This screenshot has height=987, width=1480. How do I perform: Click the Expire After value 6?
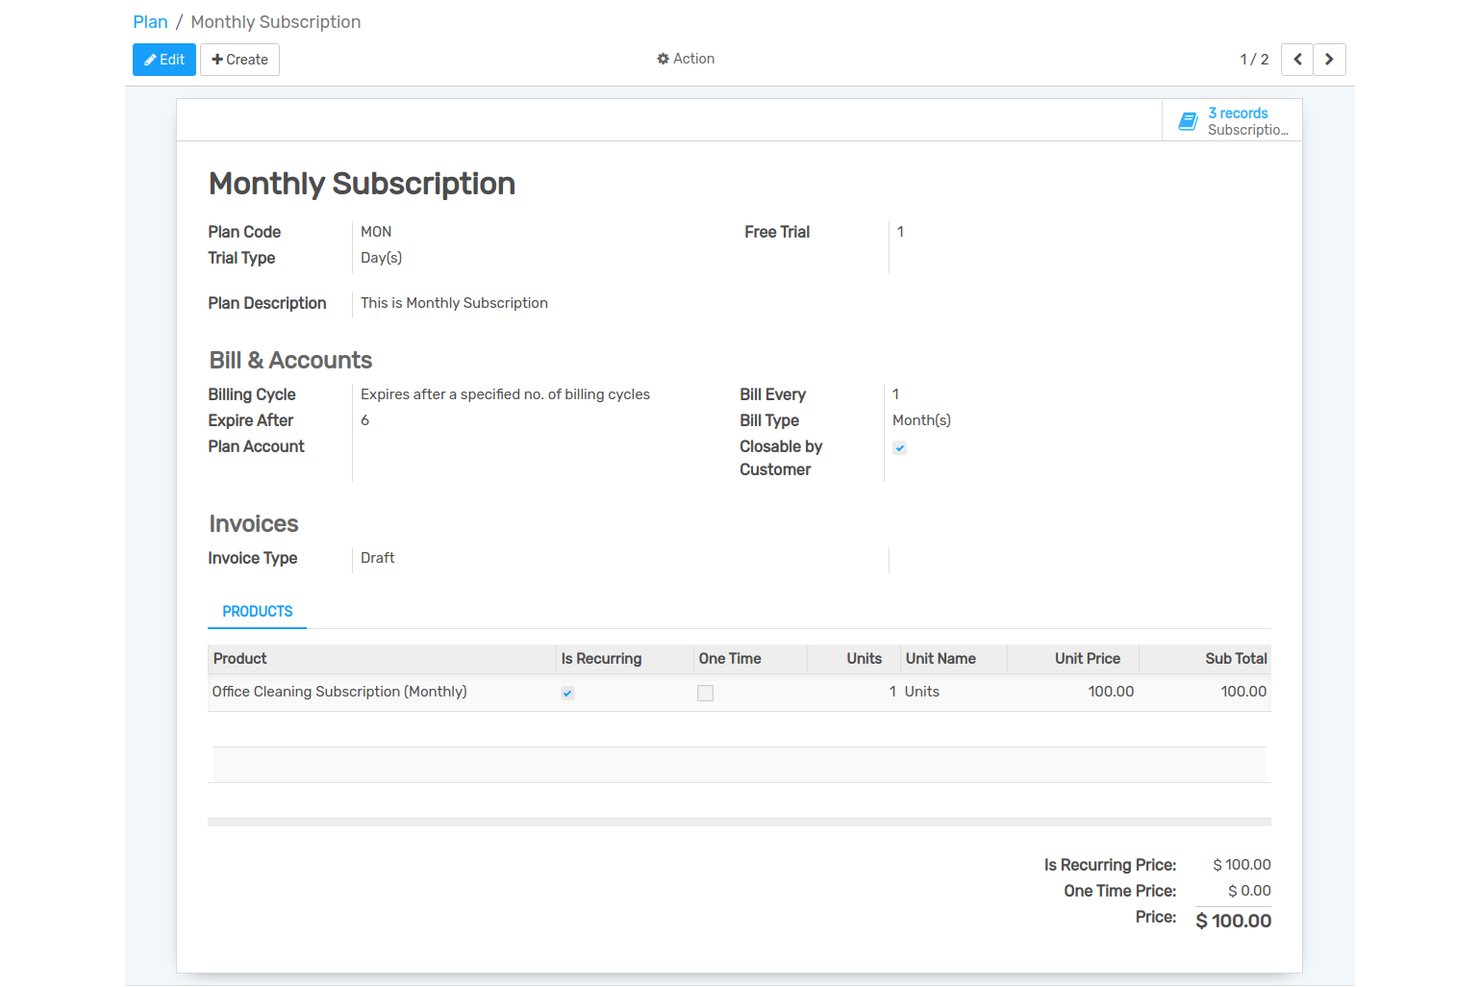coord(365,421)
